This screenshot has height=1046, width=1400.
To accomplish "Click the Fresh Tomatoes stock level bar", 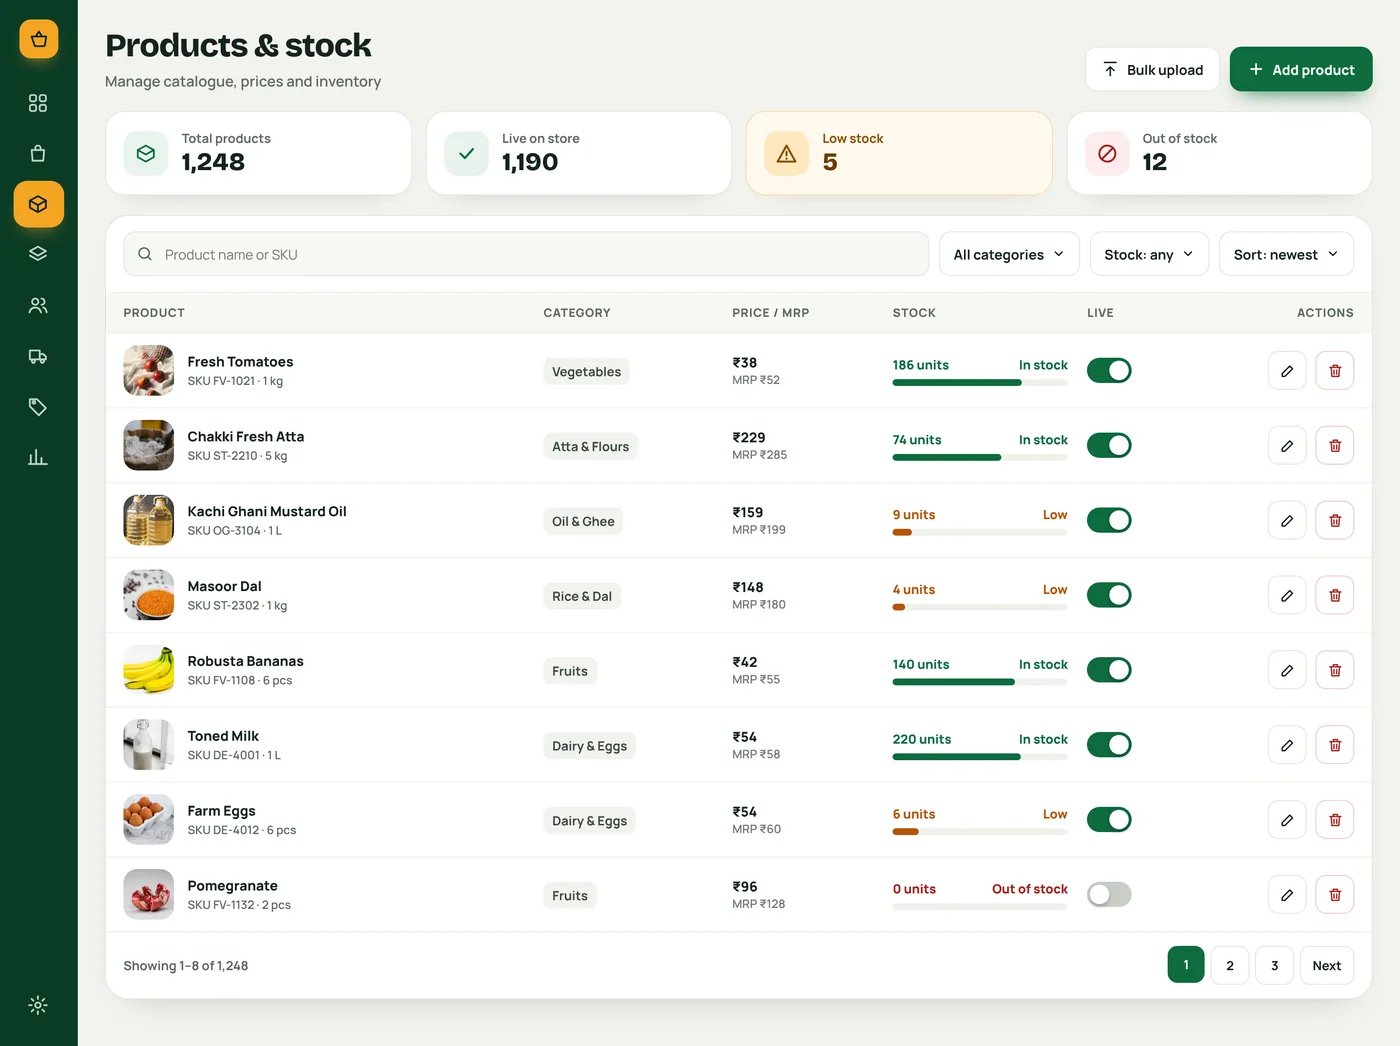I will (980, 382).
